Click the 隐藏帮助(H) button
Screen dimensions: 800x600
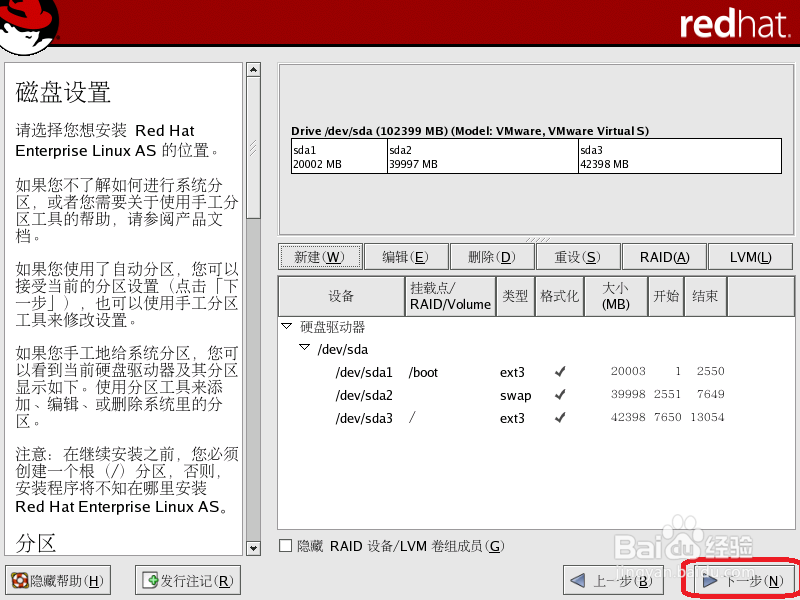58,581
